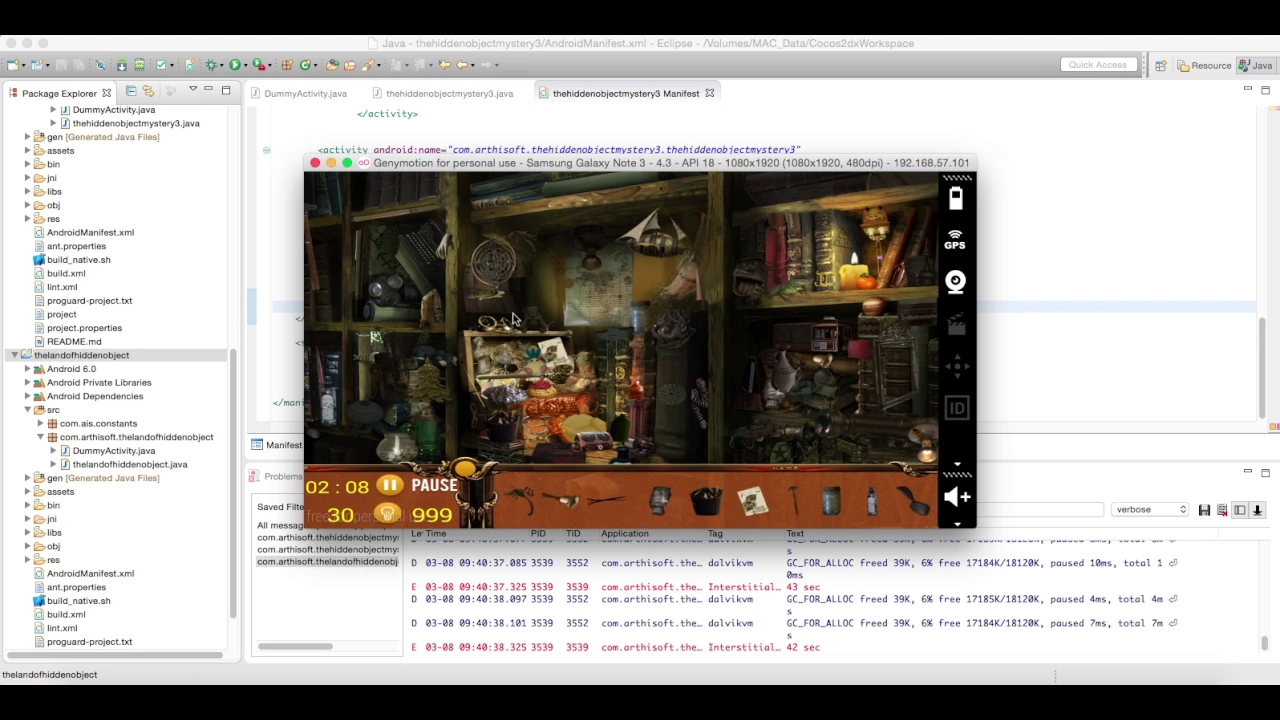Open the Problems tab
This screenshot has width=1280, height=720.
pyautogui.click(x=277, y=476)
